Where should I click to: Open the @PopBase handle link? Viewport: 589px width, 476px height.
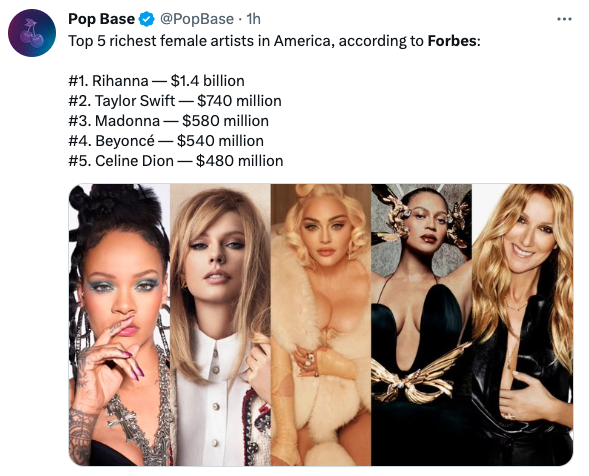coord(197,19)
